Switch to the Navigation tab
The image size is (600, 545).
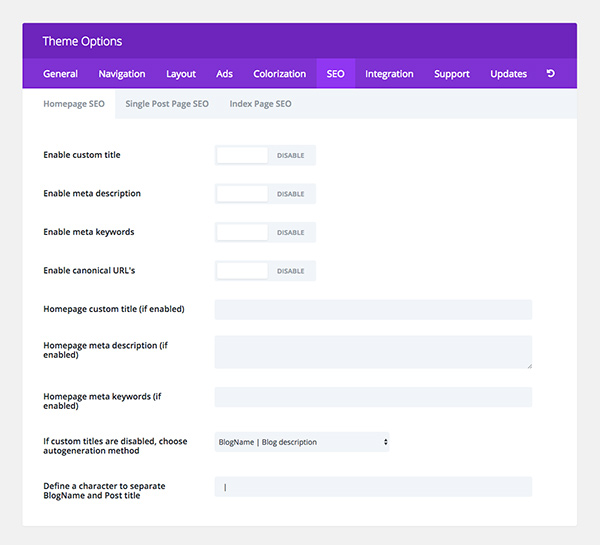click(122, 73)
